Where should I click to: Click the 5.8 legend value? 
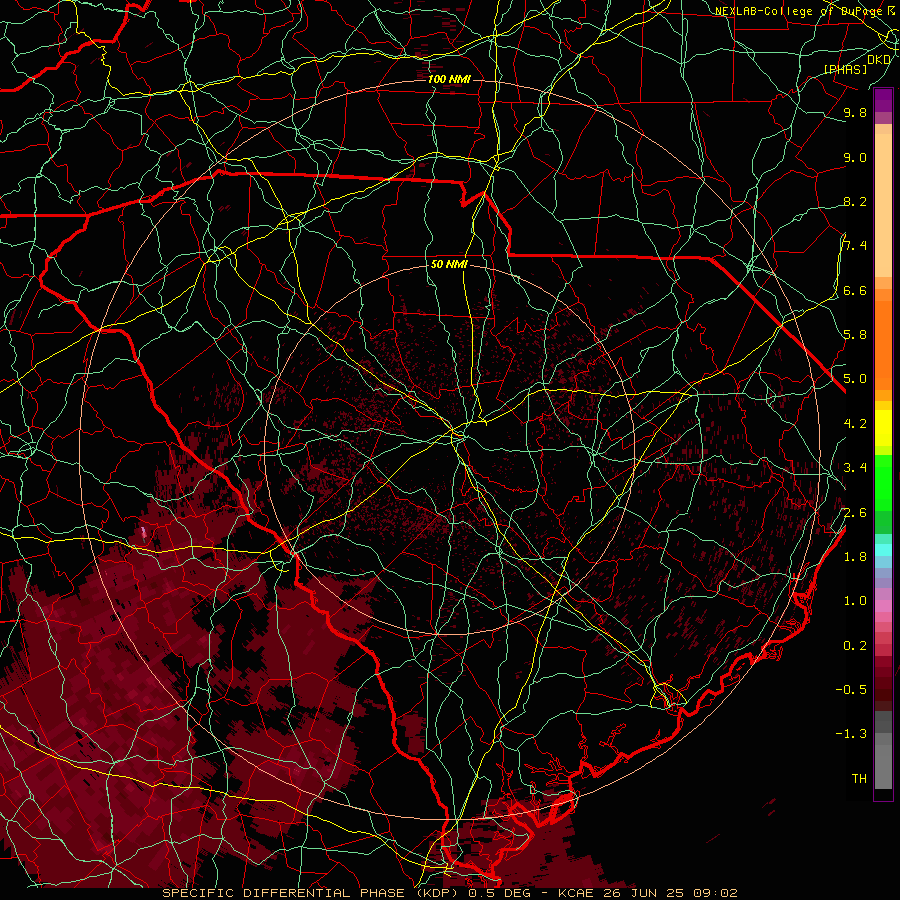click(x=855, y=335)
